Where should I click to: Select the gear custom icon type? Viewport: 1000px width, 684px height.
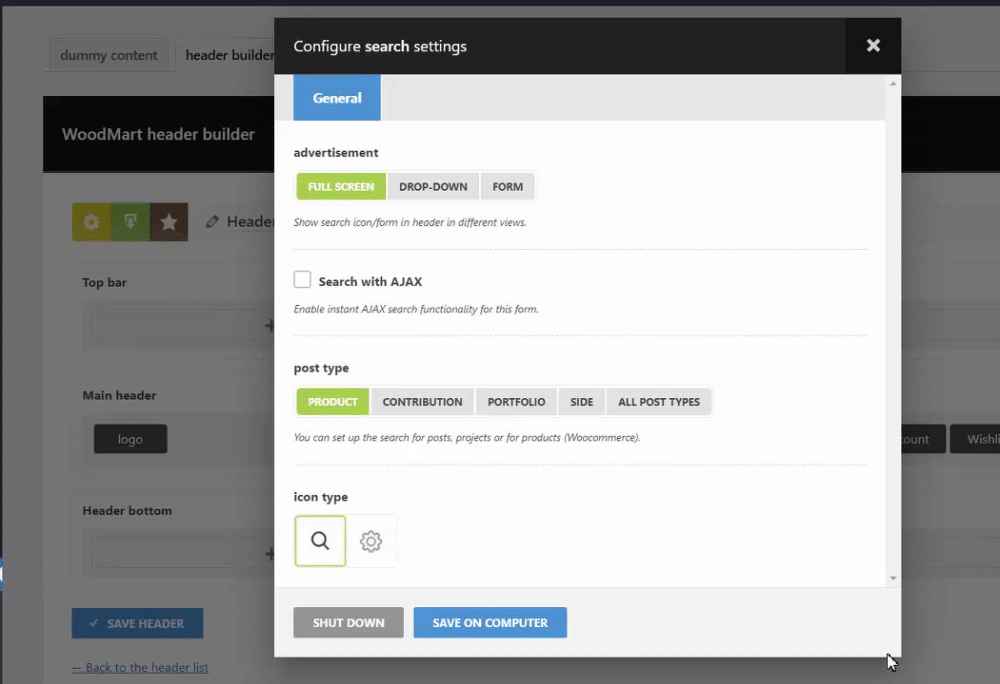(371, 541)
